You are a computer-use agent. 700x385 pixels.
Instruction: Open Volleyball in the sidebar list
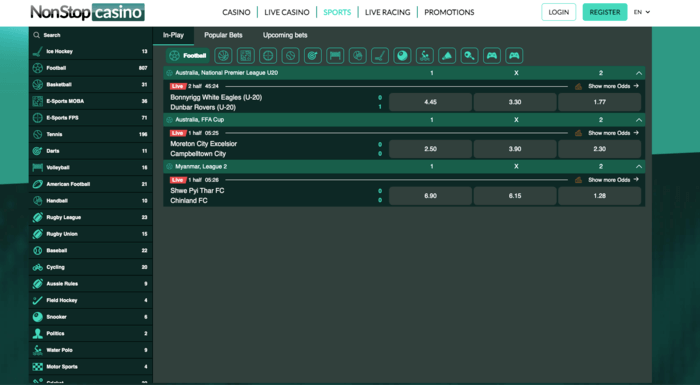coord(91,167)
